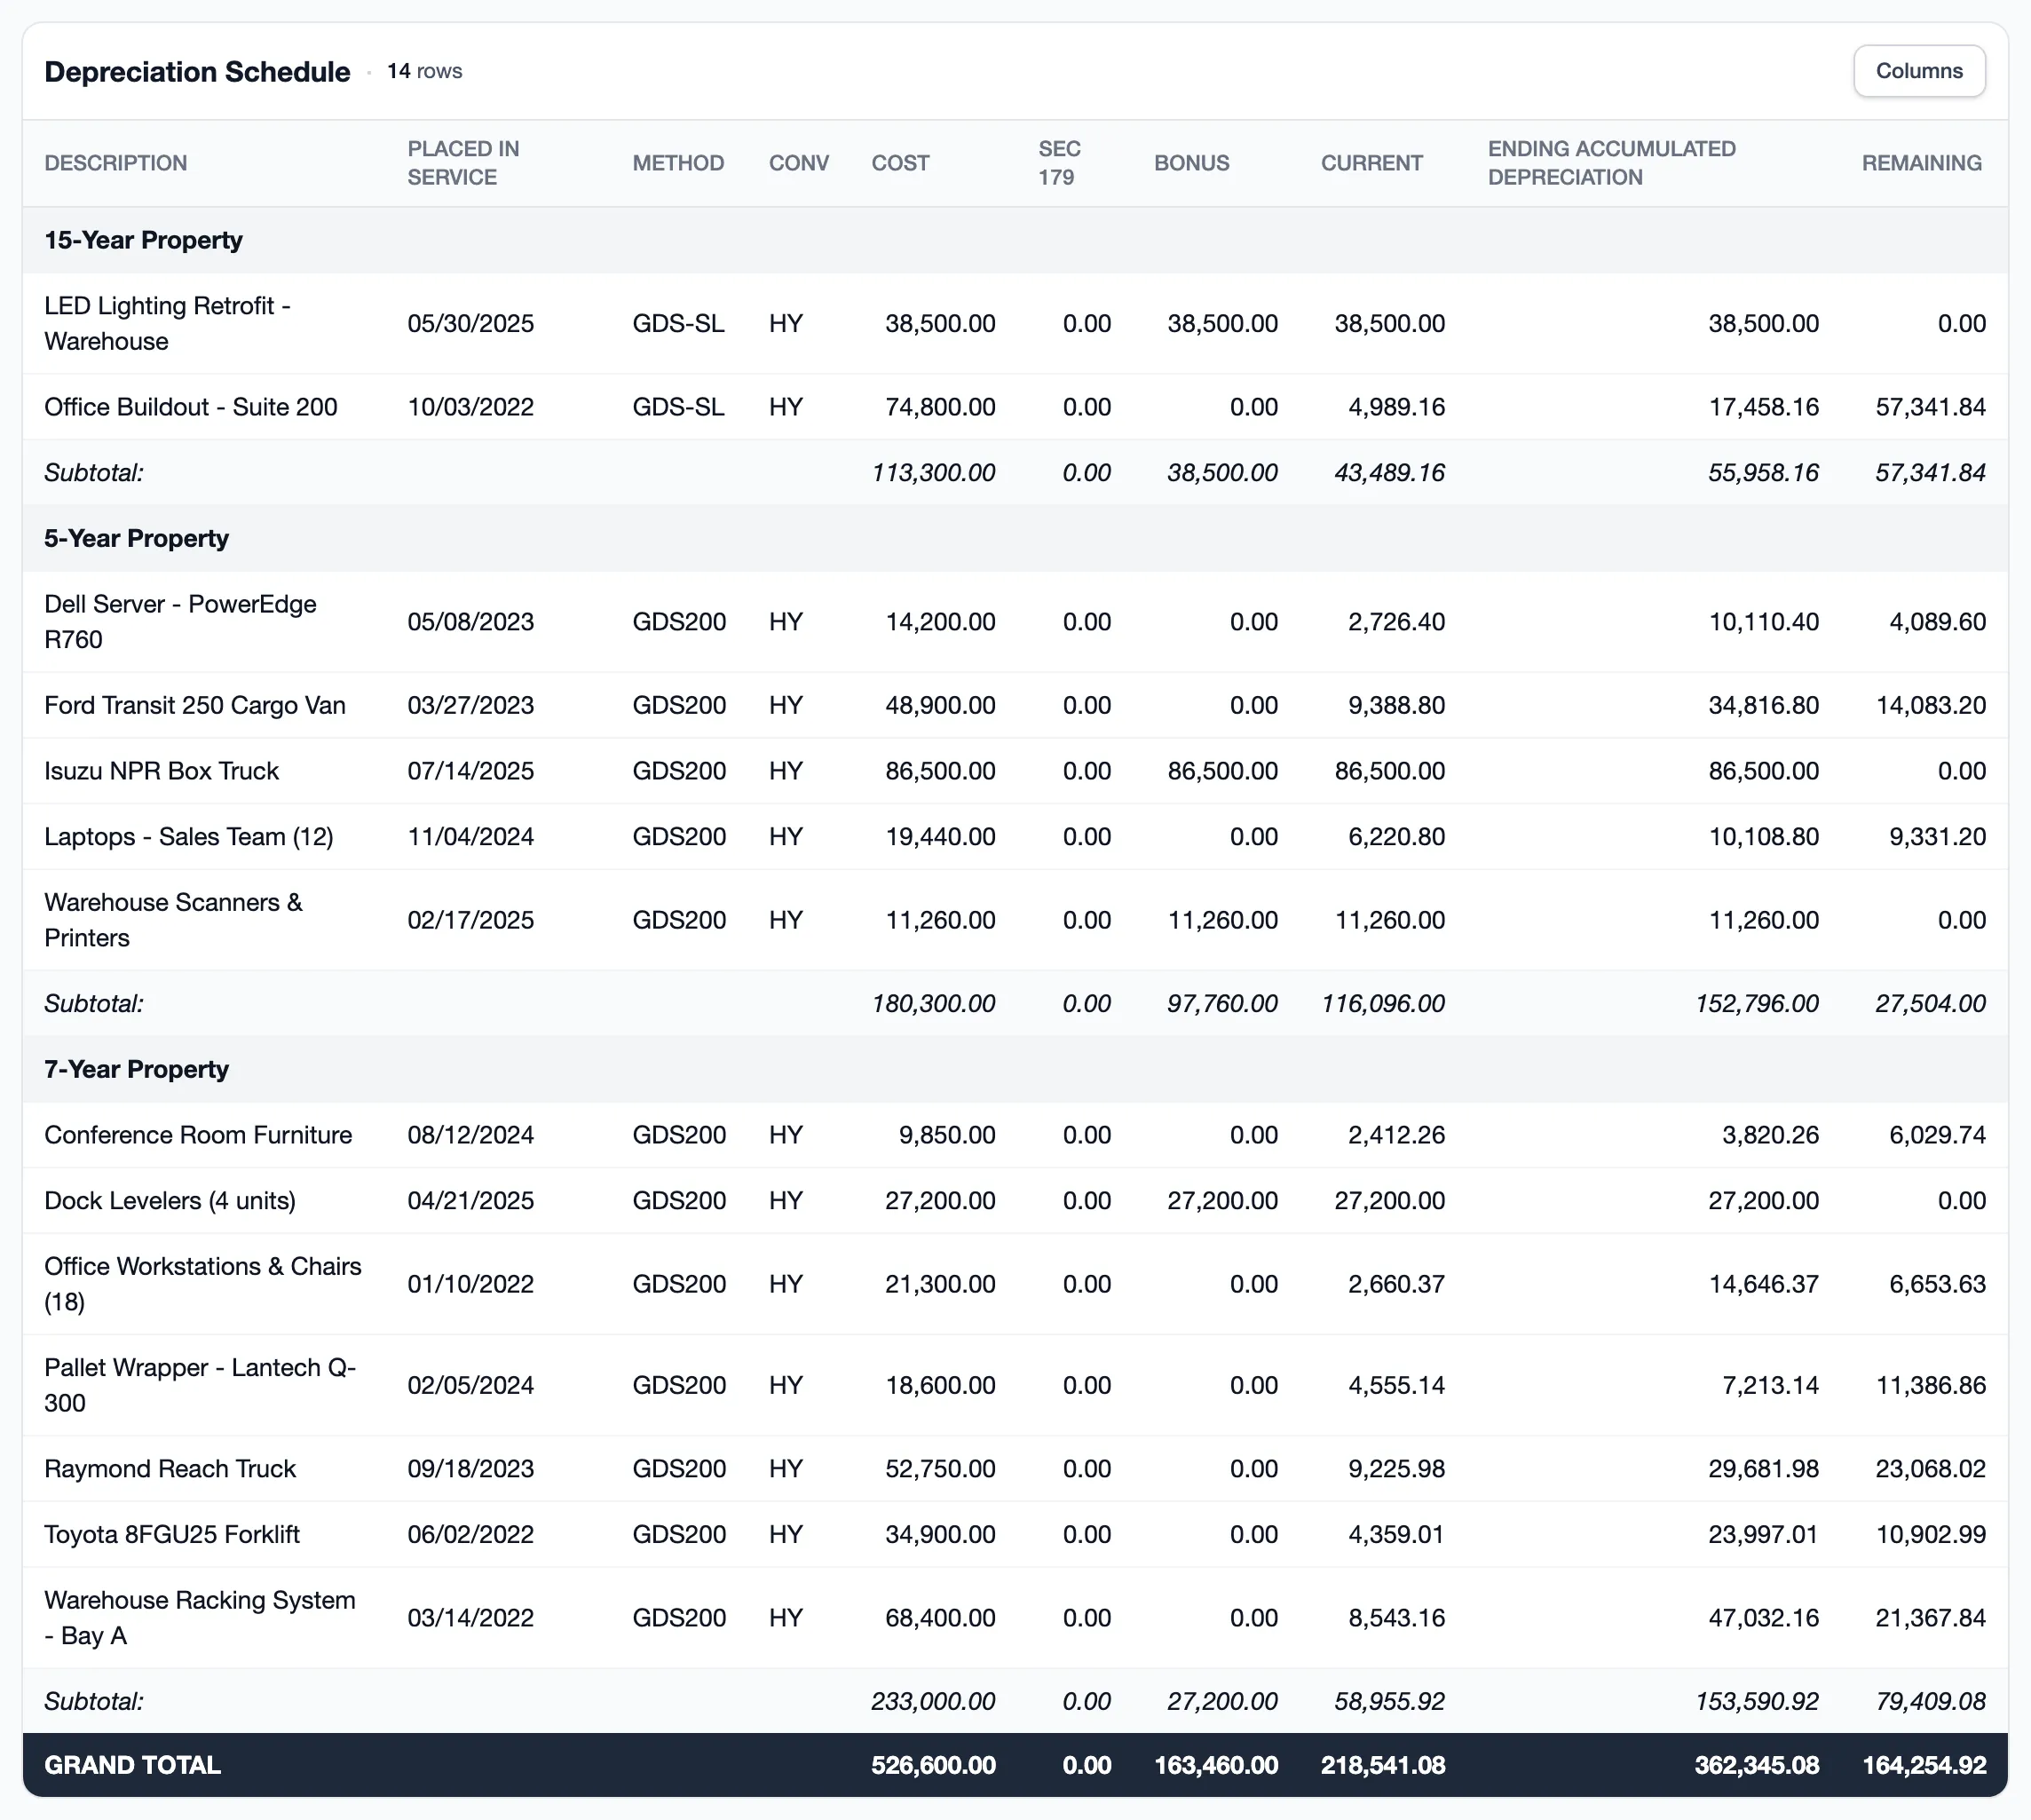Click the accumulated depreciation 17,458.16
Screen dimensions: 2031x1820
click(x=1763, y=407)
